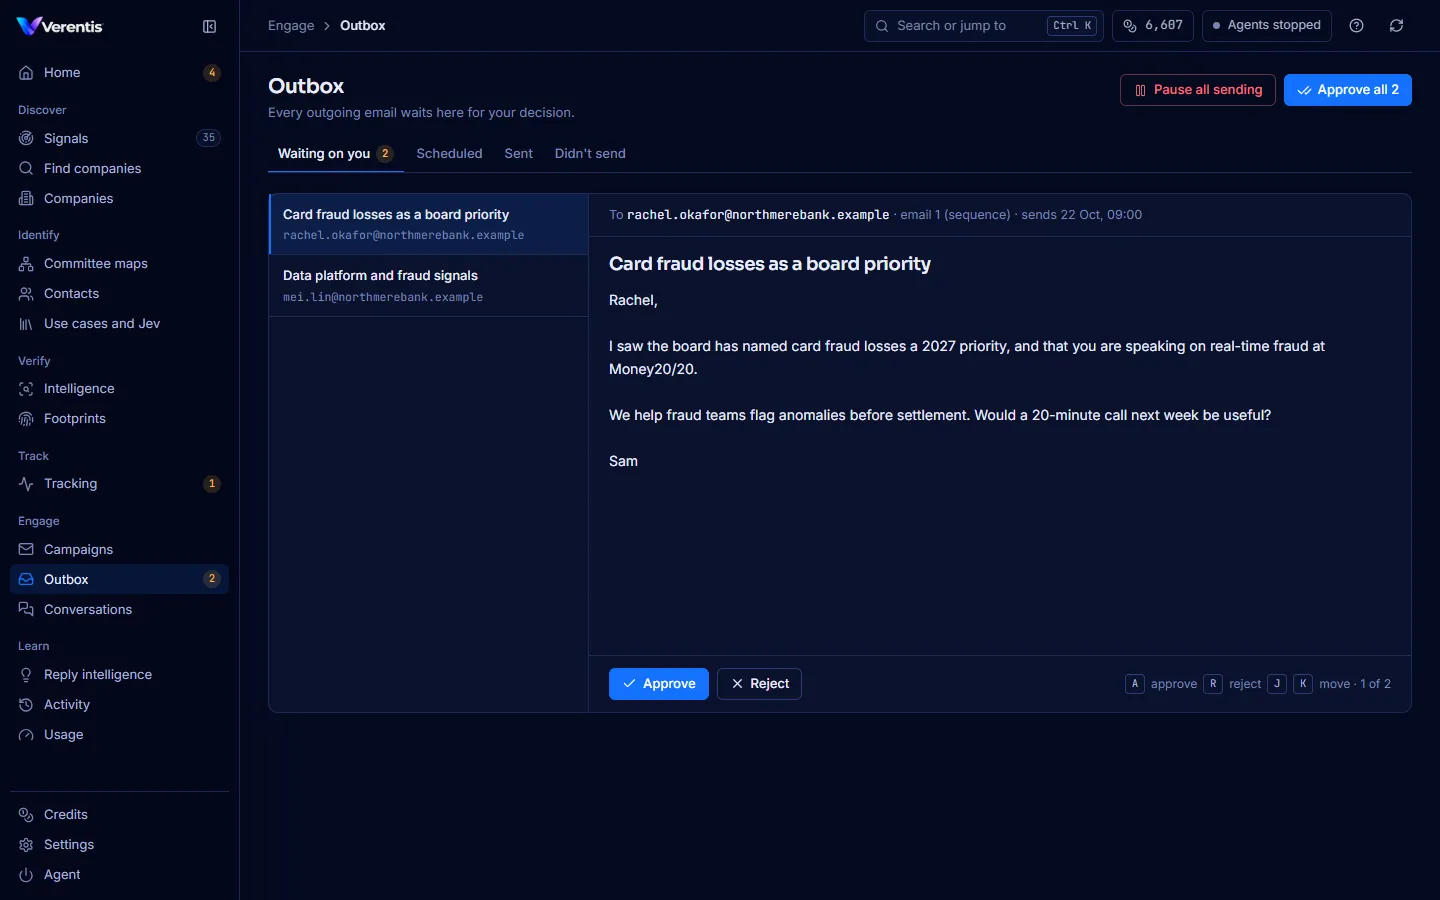Open the help icon in top bar

point(1357,26)
